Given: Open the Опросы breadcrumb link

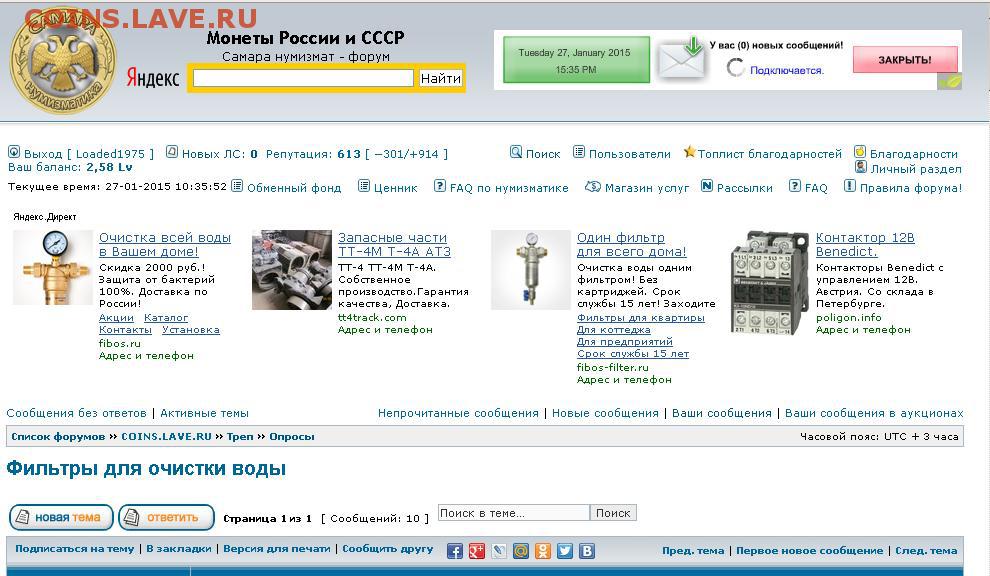Looking at the screenshot, I should click(292, 436).
